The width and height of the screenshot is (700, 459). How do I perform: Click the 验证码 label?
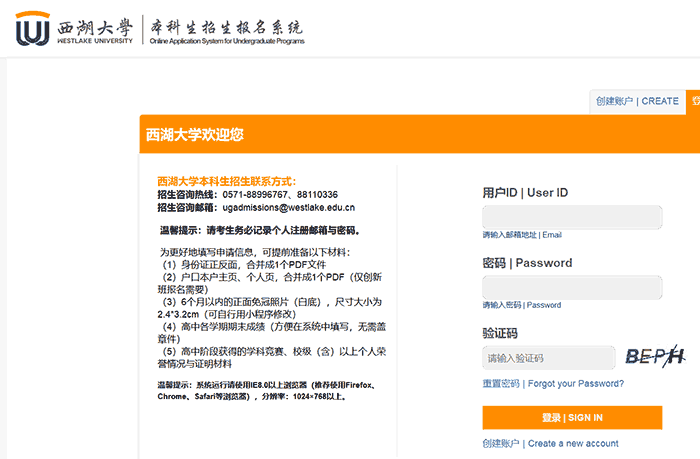pyautogui.click(x=500, y=333)
